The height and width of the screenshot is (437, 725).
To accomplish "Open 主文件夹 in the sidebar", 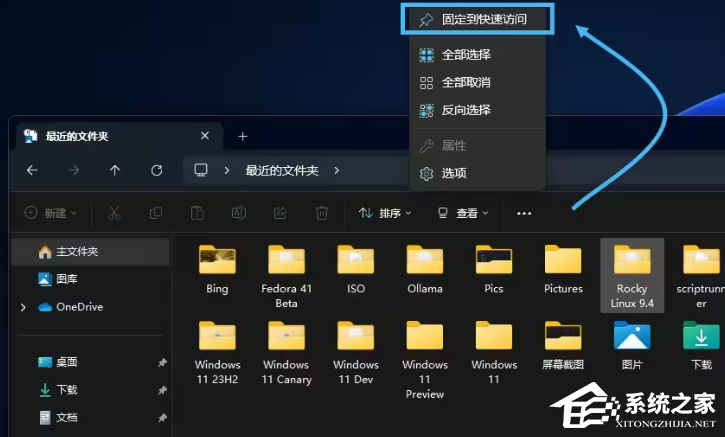I will coord(91,252).
